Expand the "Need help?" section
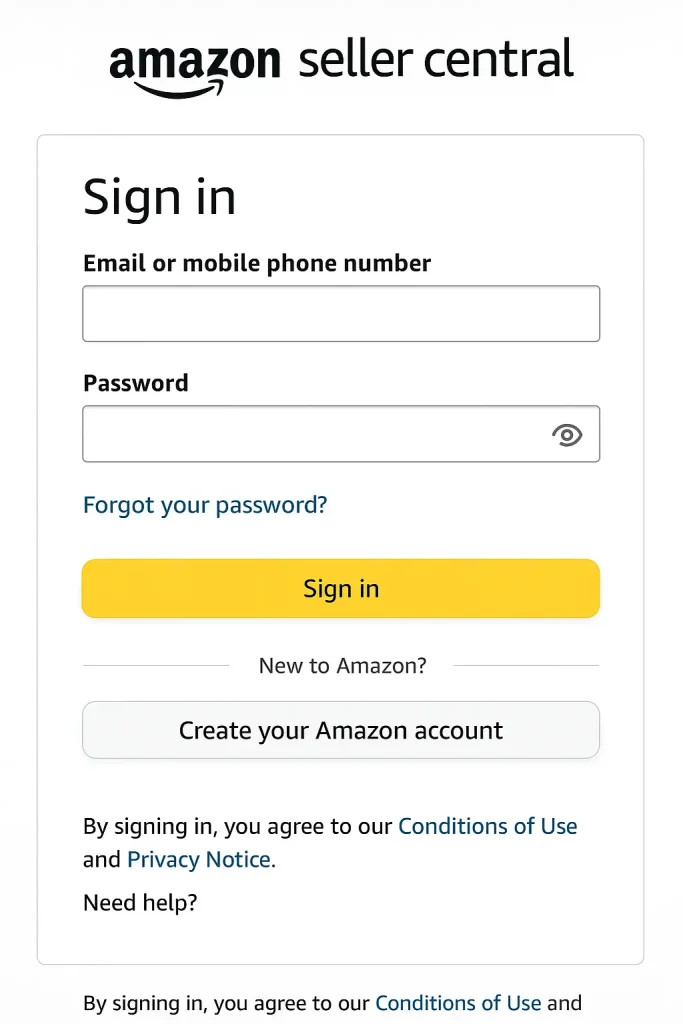The image size is (683, 1024). point(140,903)
